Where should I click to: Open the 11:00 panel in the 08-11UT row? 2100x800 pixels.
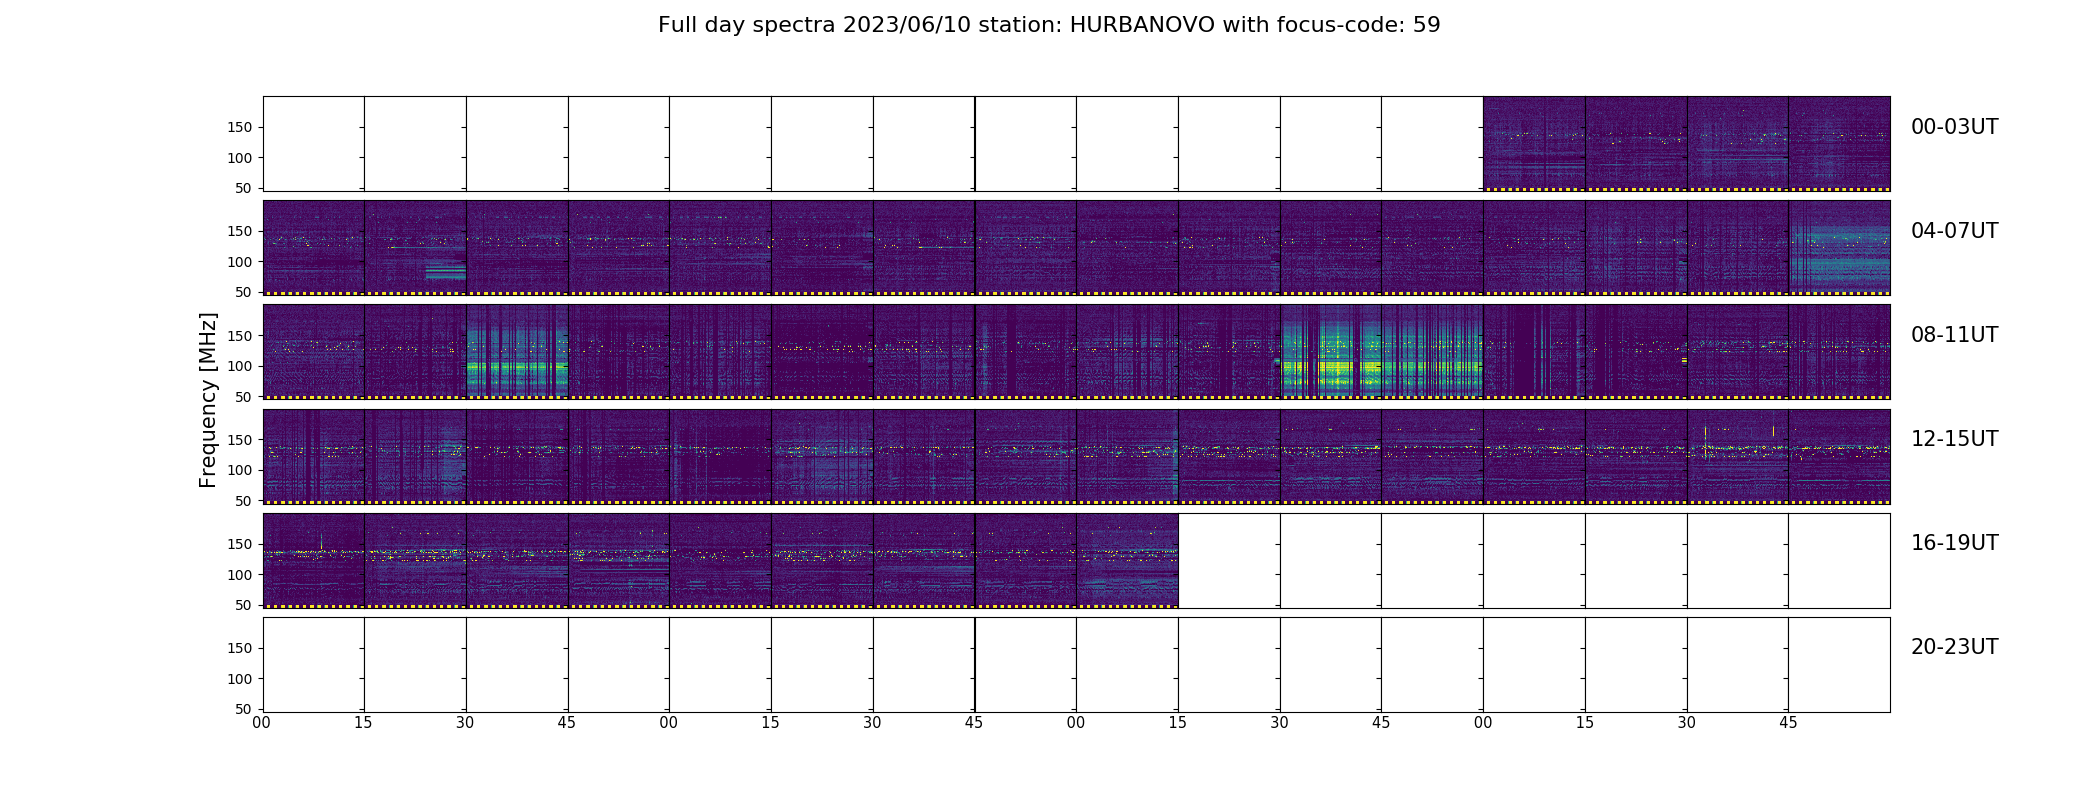coord(1534,352)
